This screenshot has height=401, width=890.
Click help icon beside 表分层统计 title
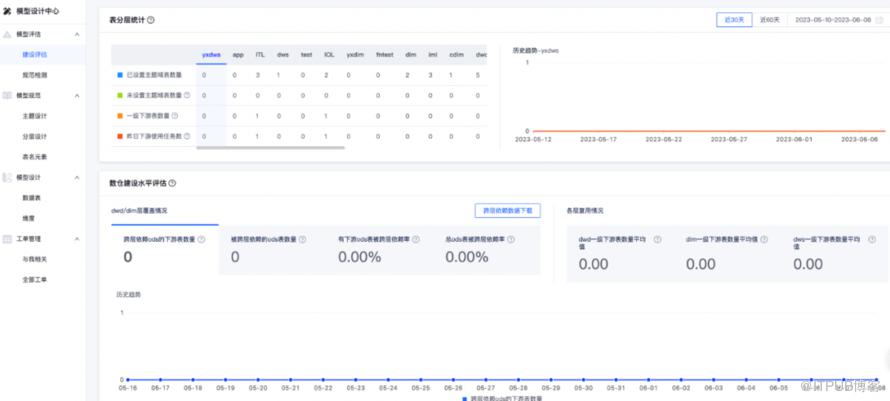coord(151,20)
